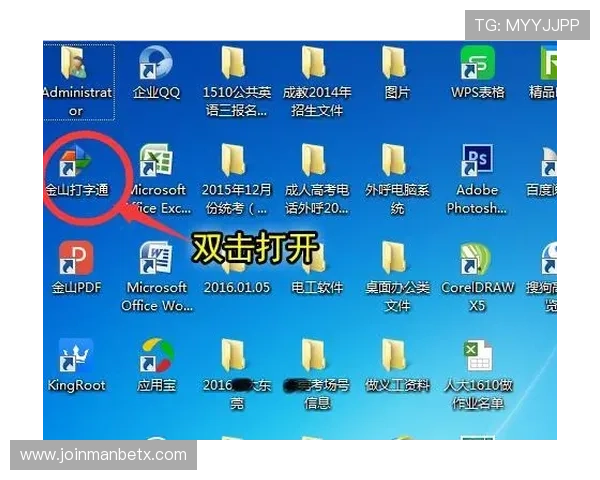Launch Microsoft Office Word shortcut
600x480 pixels.
point(155,258)
